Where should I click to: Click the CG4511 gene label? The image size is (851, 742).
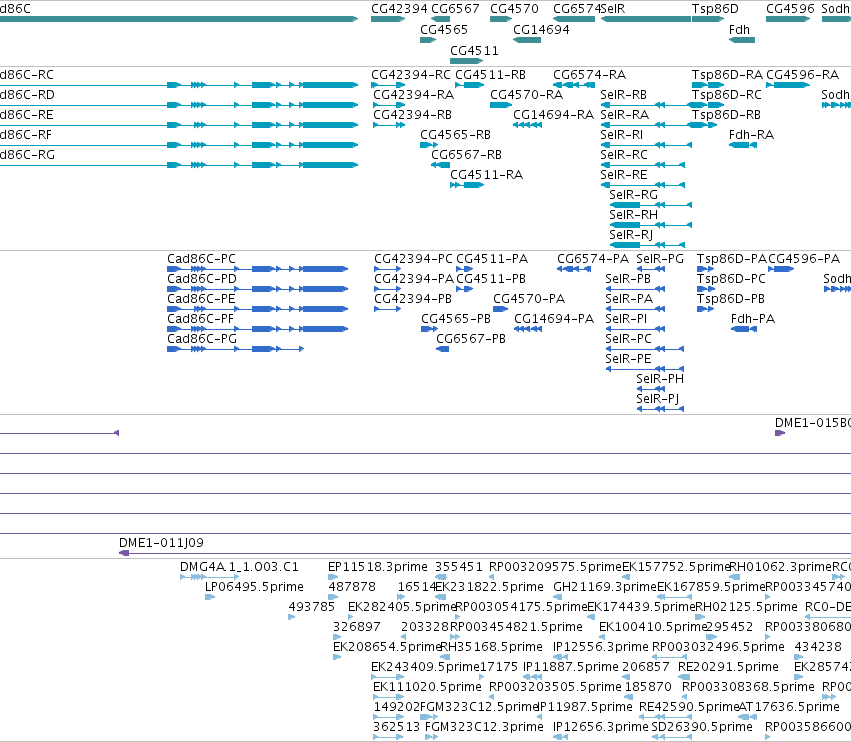pyautogui.click(x=474, y=50)
